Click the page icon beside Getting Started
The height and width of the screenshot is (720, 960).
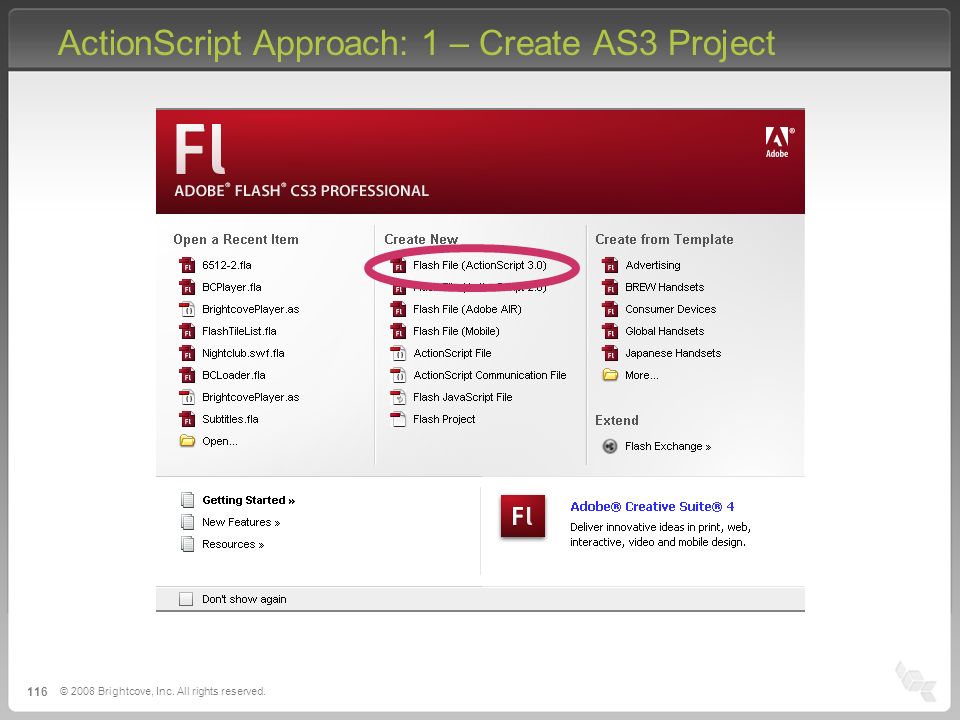pos(187,500)
